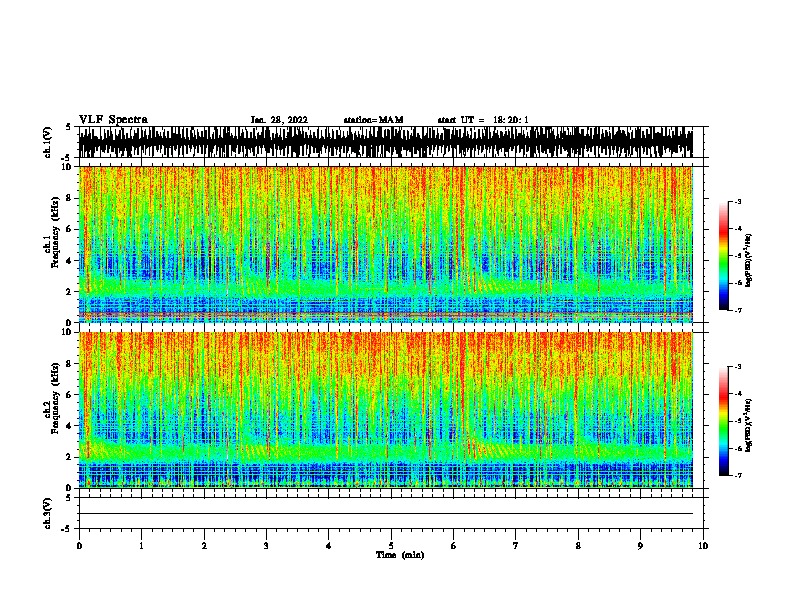This screenshot has width=792, height=612.
Task: Click time axis tick label "5"
Action: point(391,546)
